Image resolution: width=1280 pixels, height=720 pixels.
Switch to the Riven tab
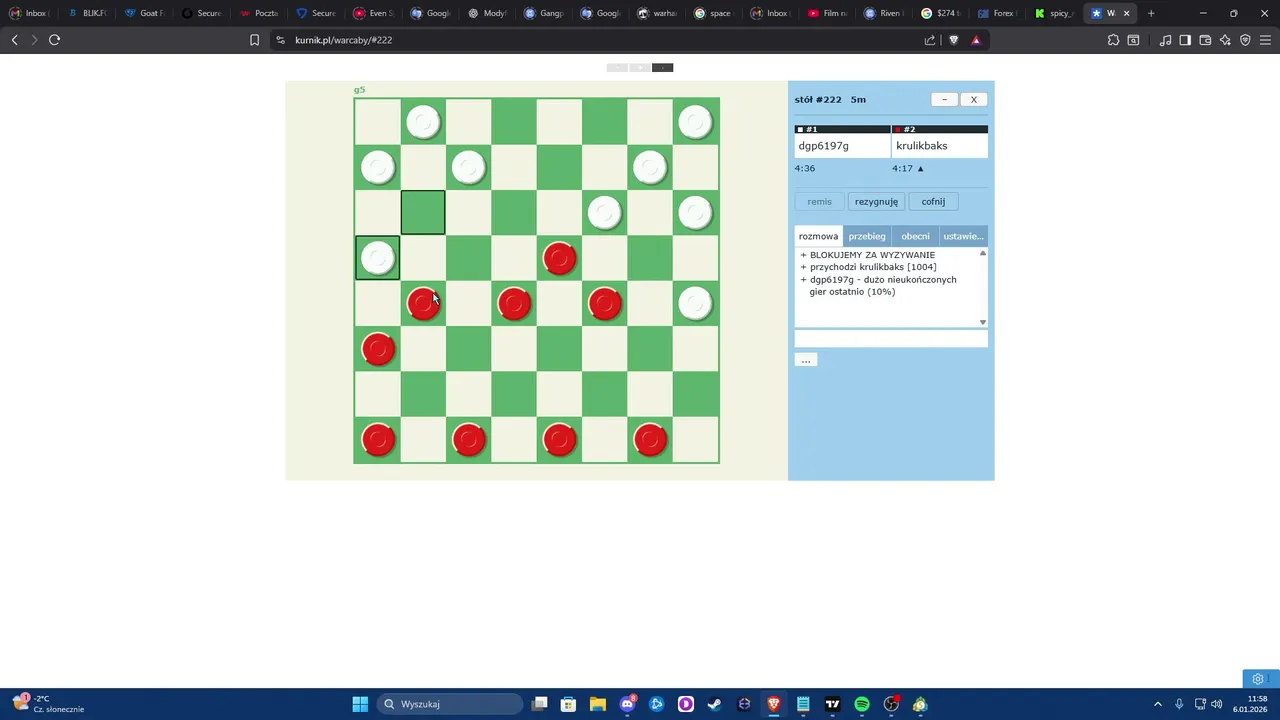pyautogui.click(x=884, y=13)
